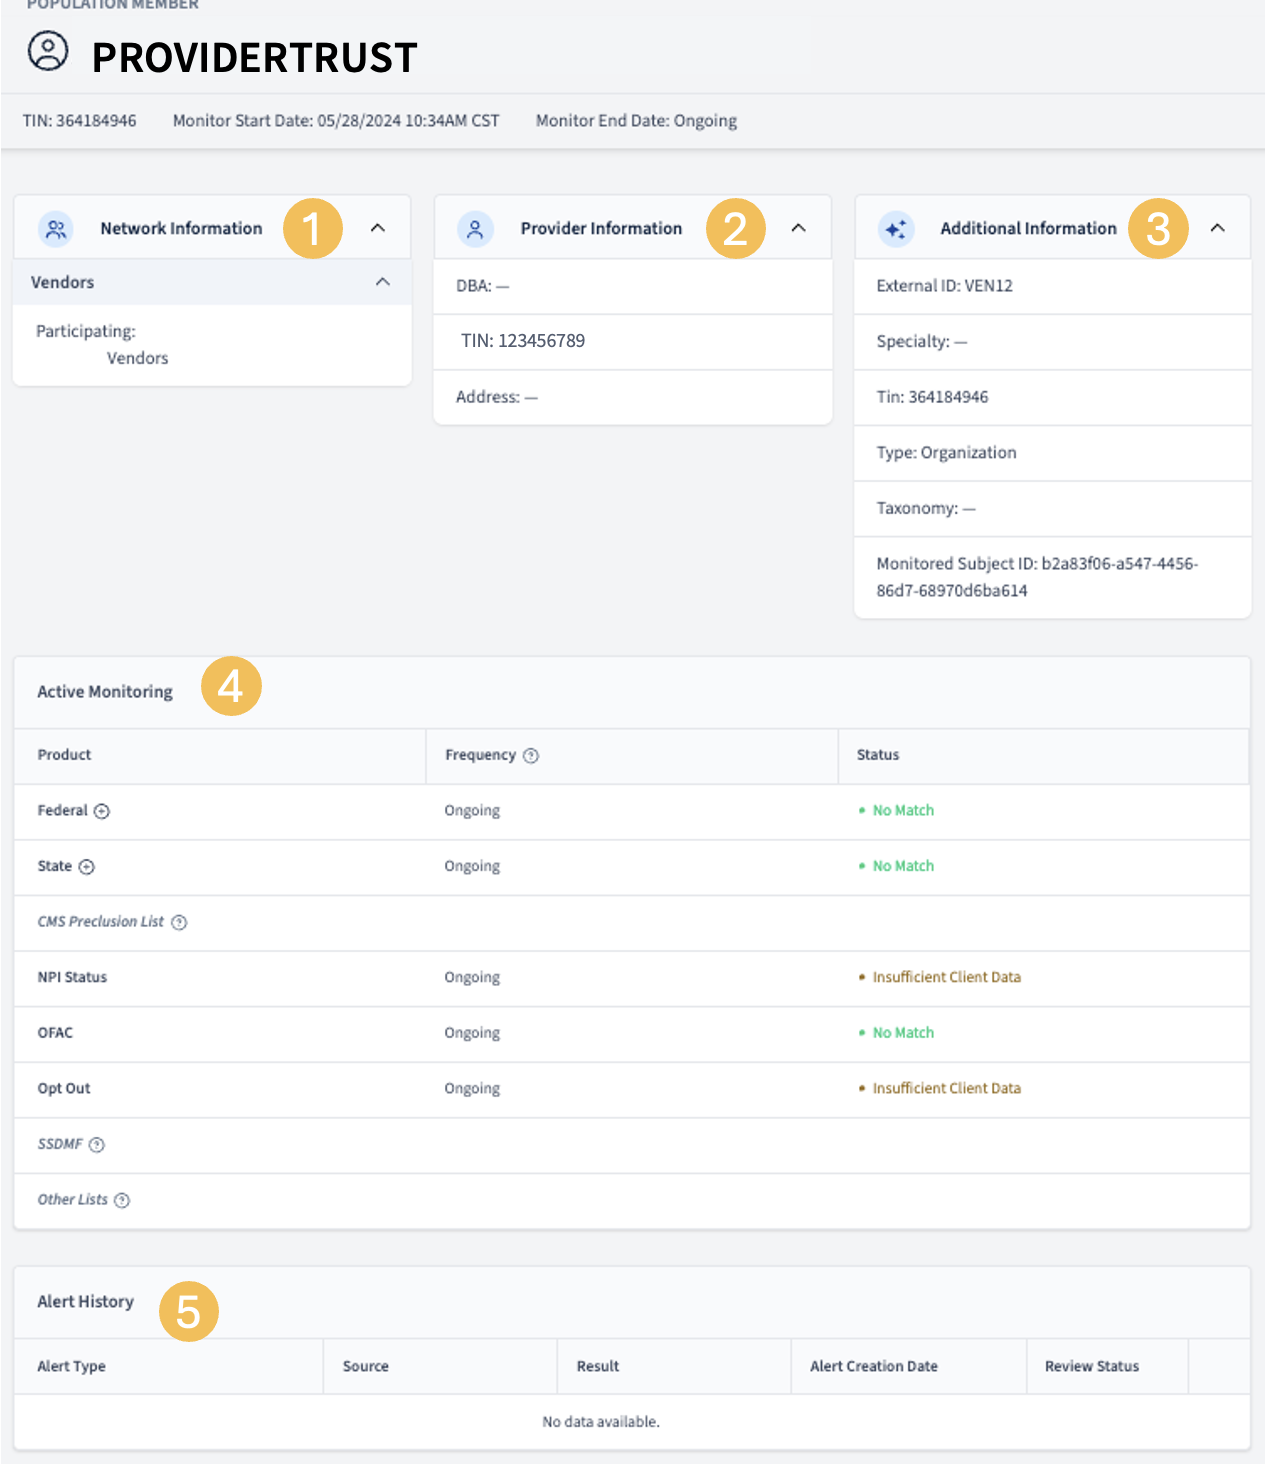
Task: Click the Active Monitoring section heading
Action: click(x=105, y=692)
